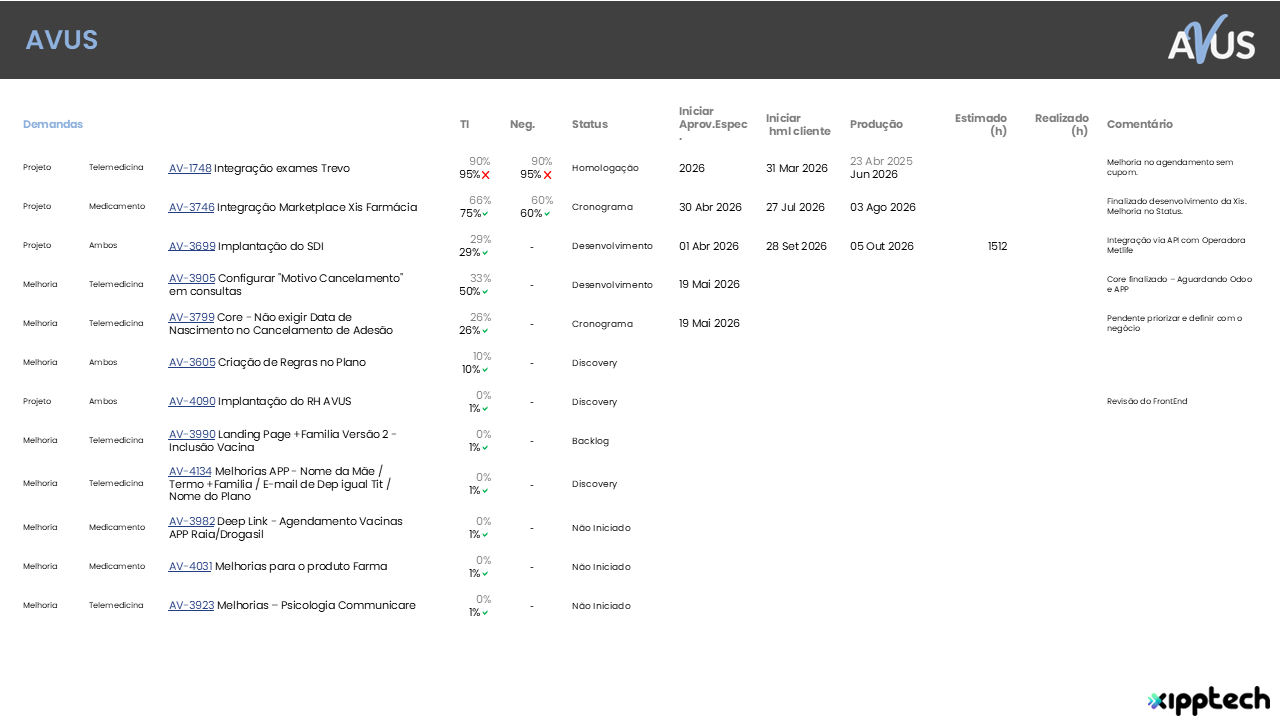Click the 27 Jul 2026 date cell
1280x720 pixels.
[x=795, y=207]
